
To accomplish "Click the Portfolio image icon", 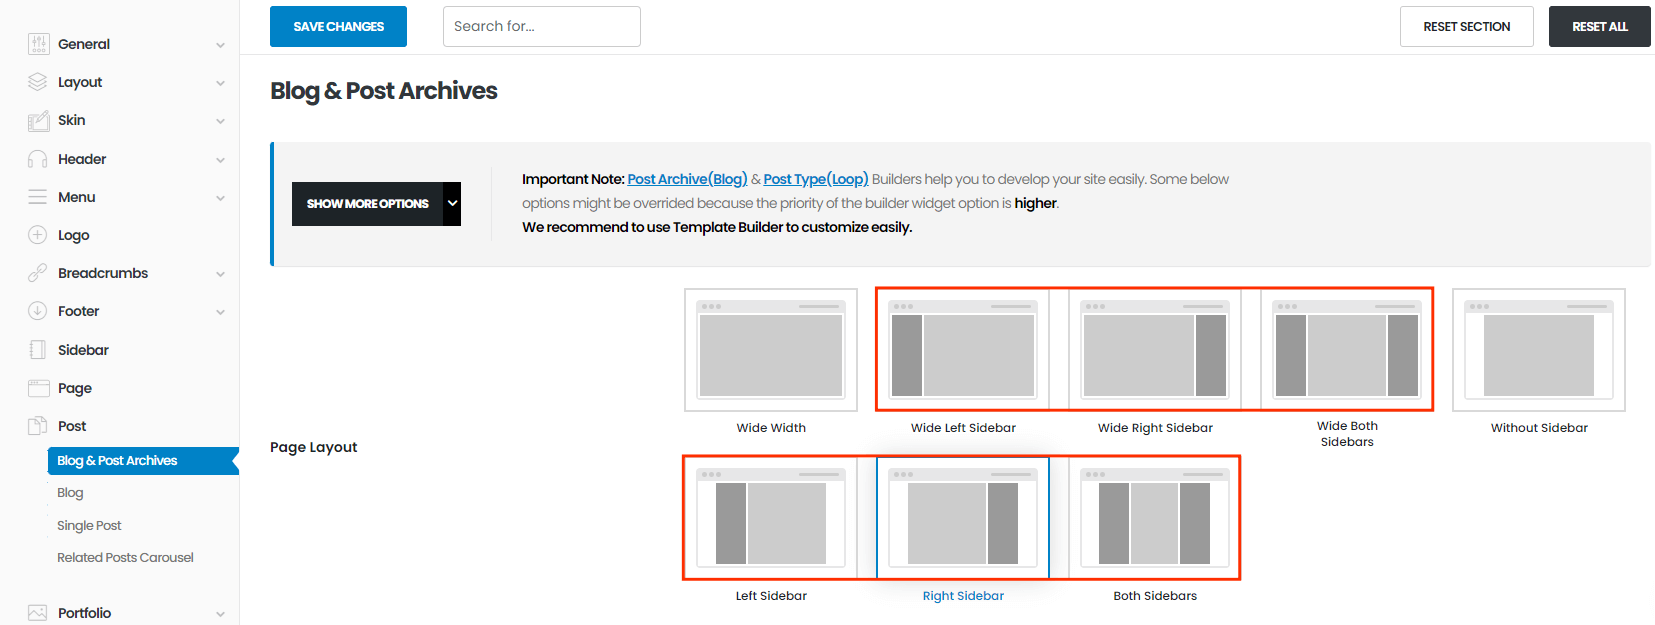I will tap(38, 613).
